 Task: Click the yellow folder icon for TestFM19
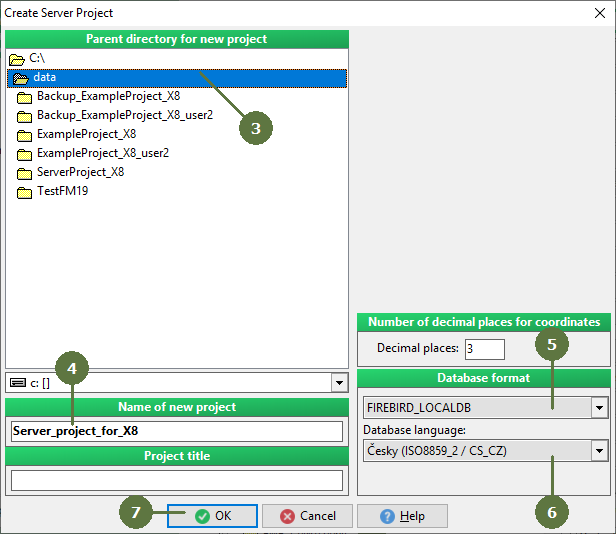(25, 192)
